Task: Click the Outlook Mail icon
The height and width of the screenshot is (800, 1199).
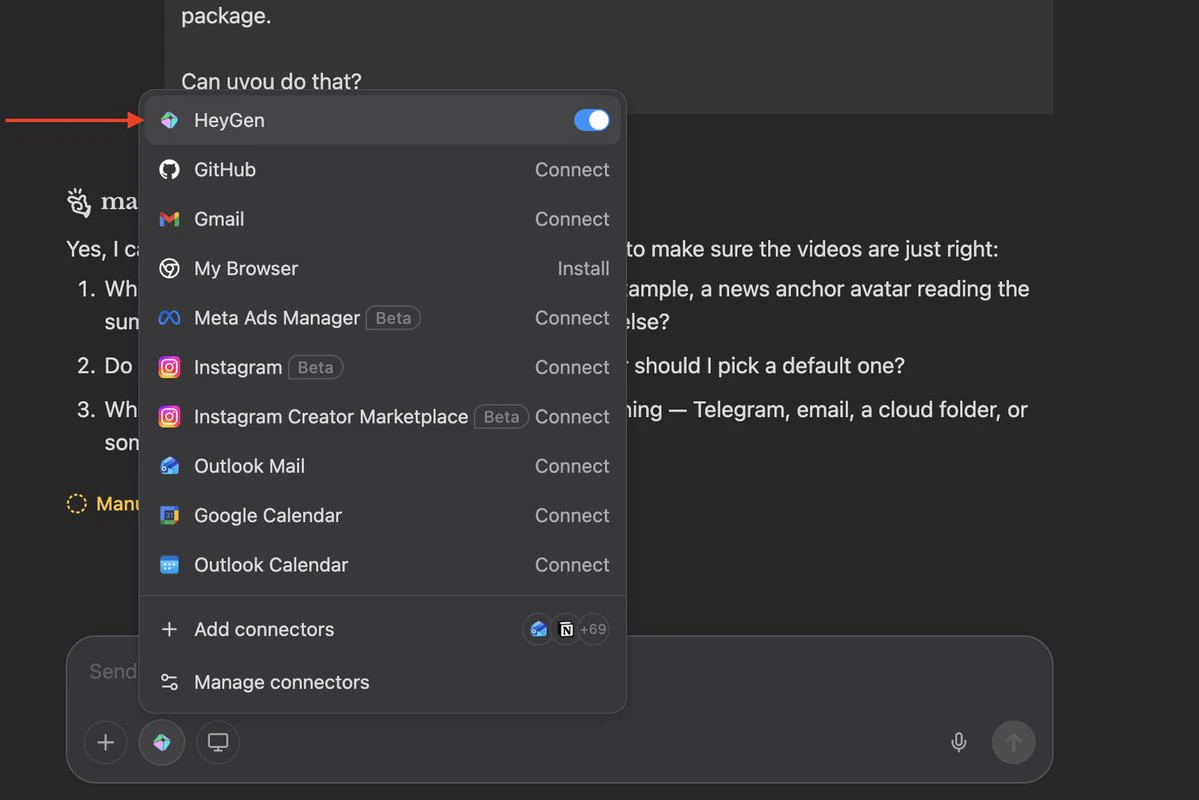Action: click(x=169, y=466)
